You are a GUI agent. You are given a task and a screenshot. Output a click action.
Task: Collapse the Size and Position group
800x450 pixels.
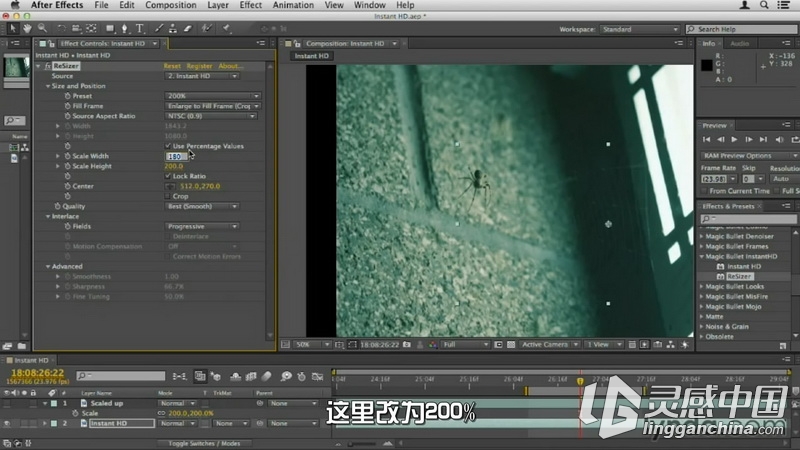[x=48, y=86]
